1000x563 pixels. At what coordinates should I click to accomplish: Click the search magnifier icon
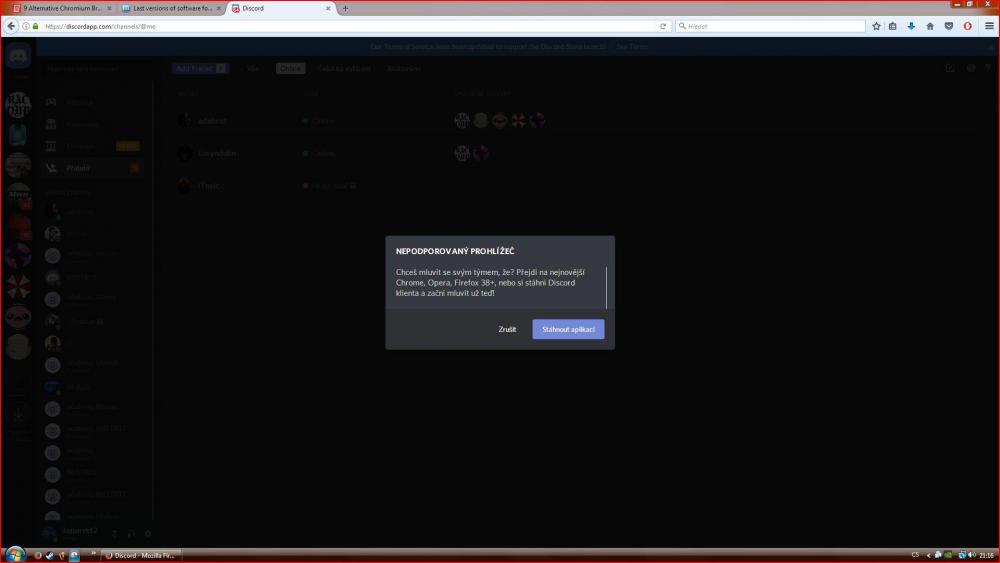[682, 26]
